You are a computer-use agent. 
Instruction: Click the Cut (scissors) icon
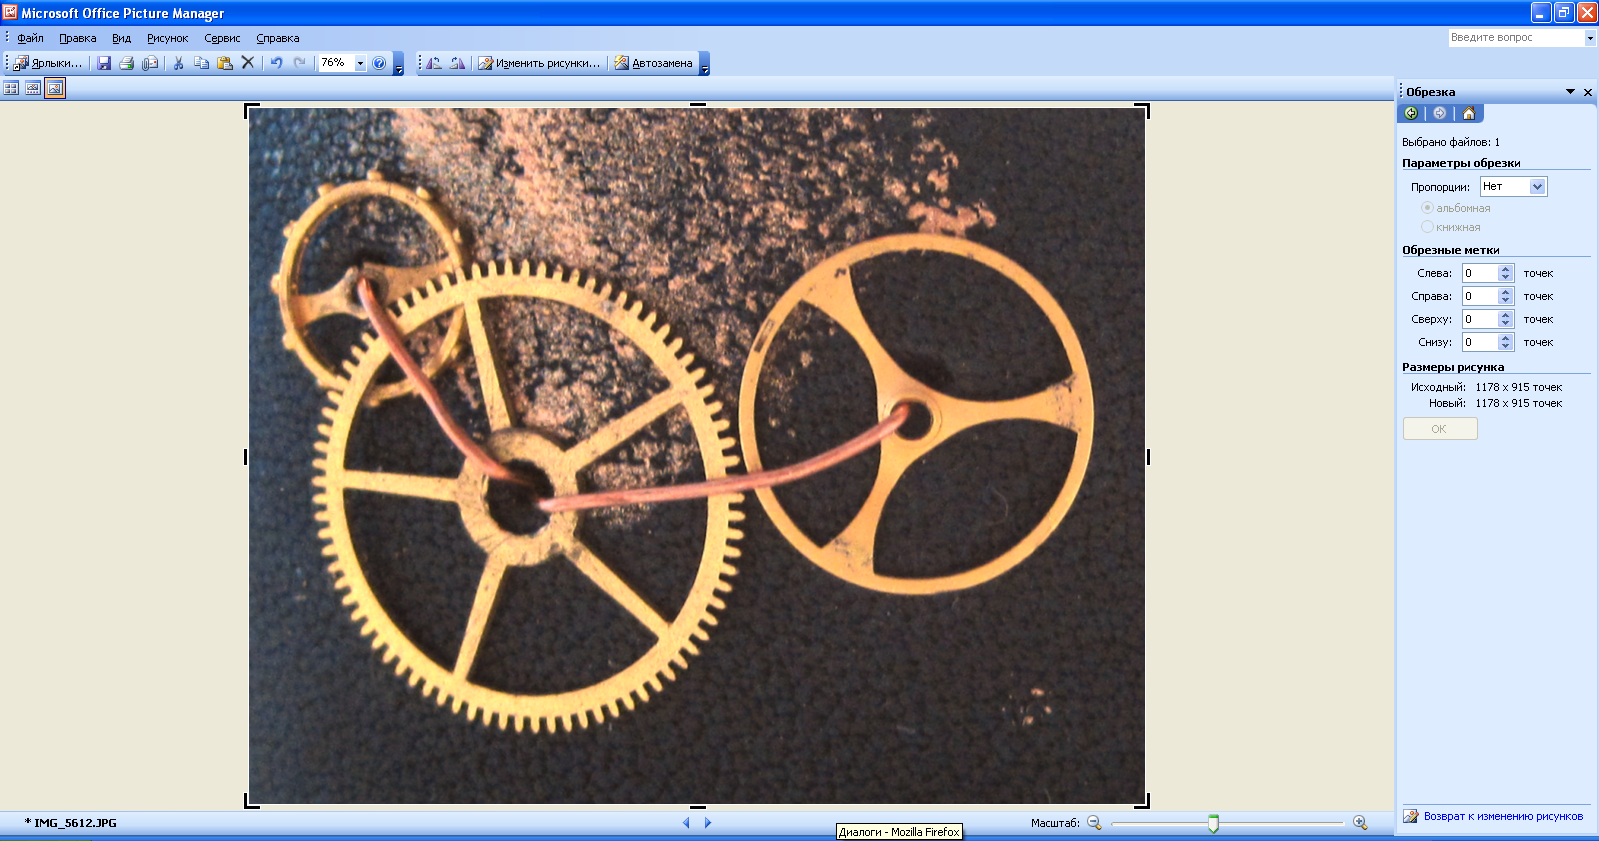[178, 63]
